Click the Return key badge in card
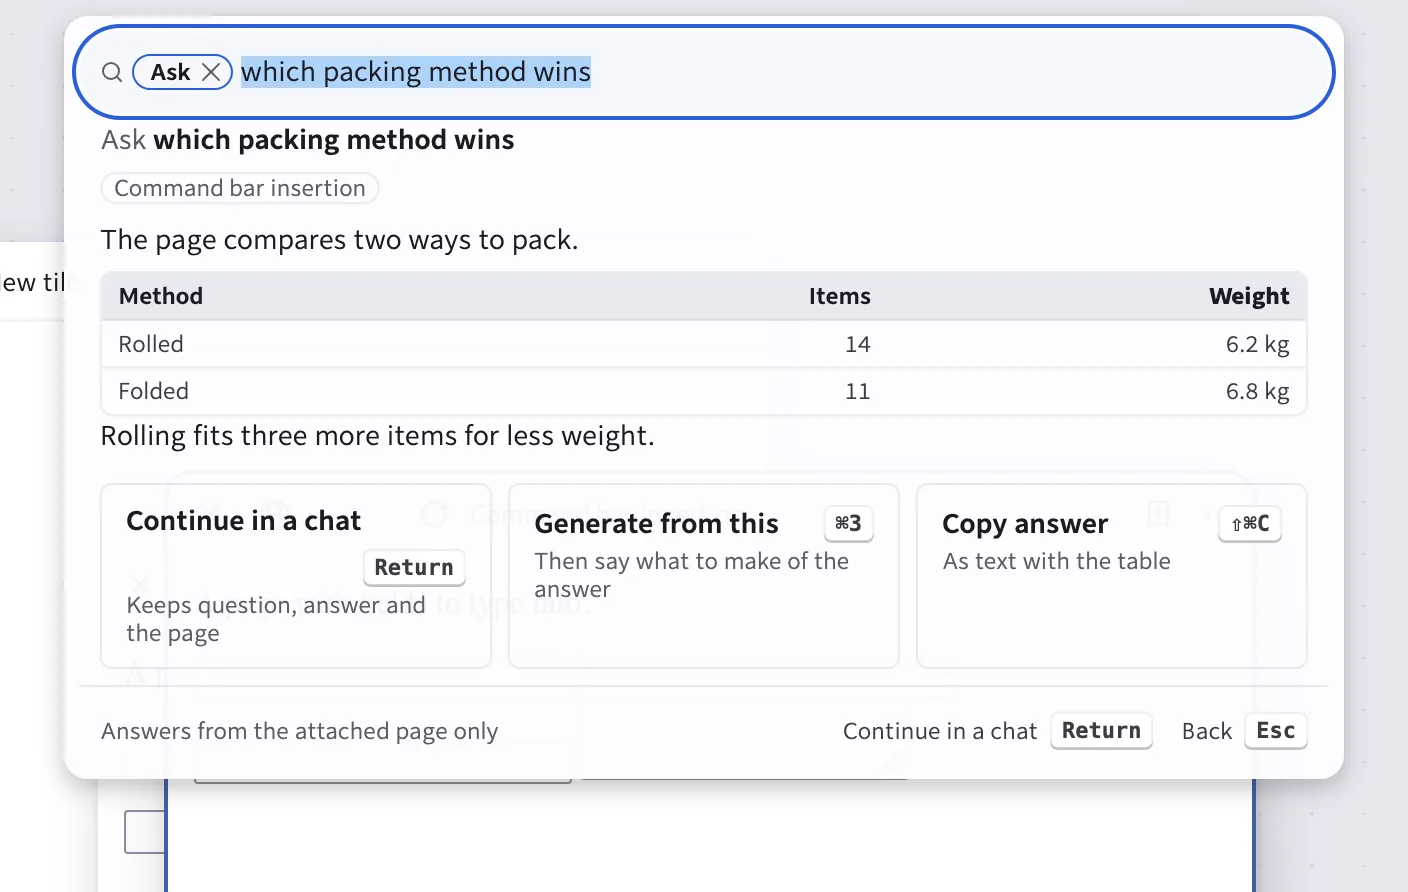 pyautogui.click(x=414, y=567)
